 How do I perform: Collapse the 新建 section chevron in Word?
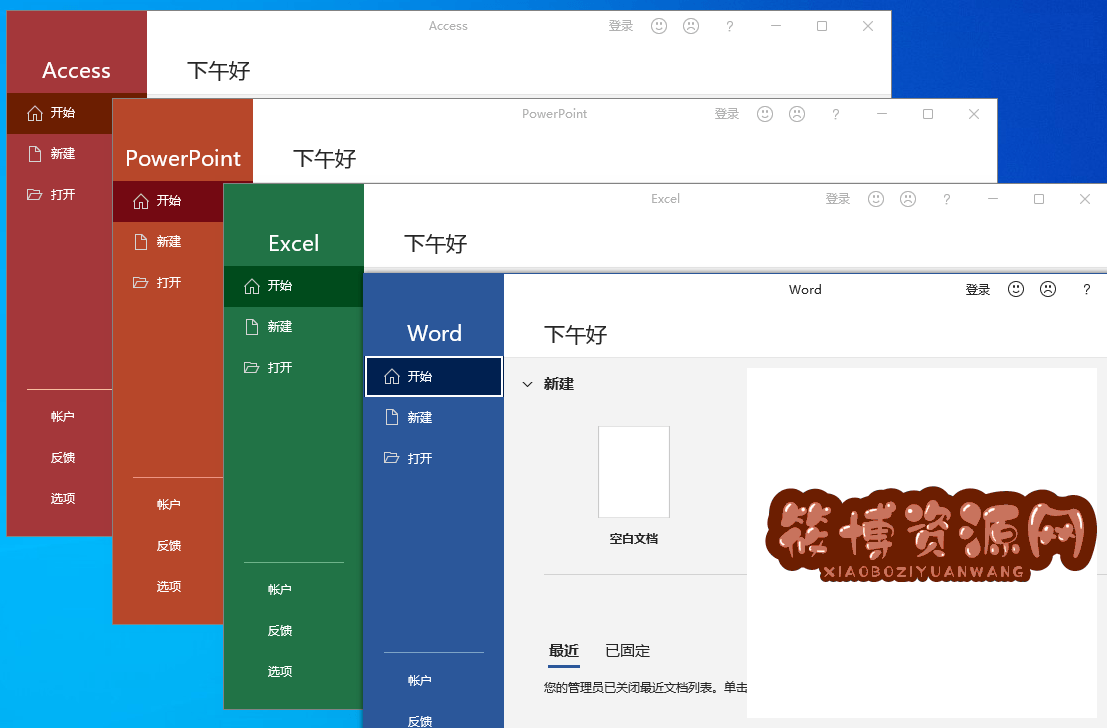(527, 384)
